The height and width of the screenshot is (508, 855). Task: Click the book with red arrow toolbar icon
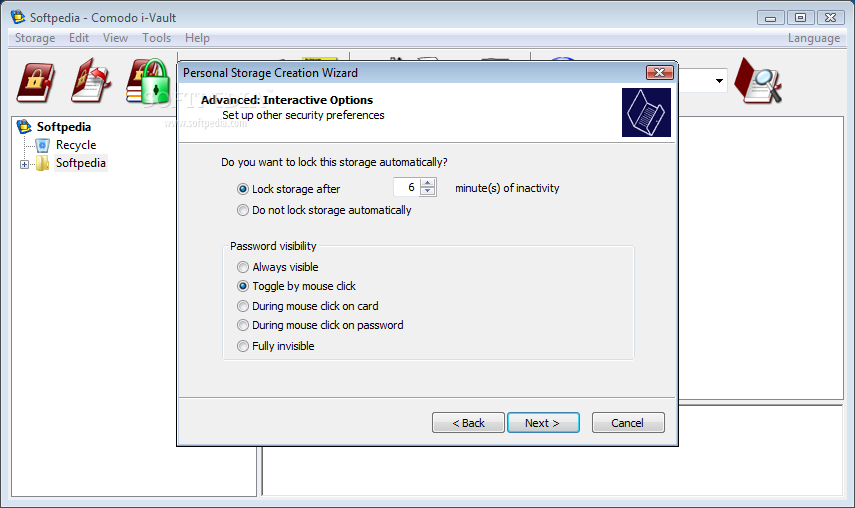(x=91, y=81)
